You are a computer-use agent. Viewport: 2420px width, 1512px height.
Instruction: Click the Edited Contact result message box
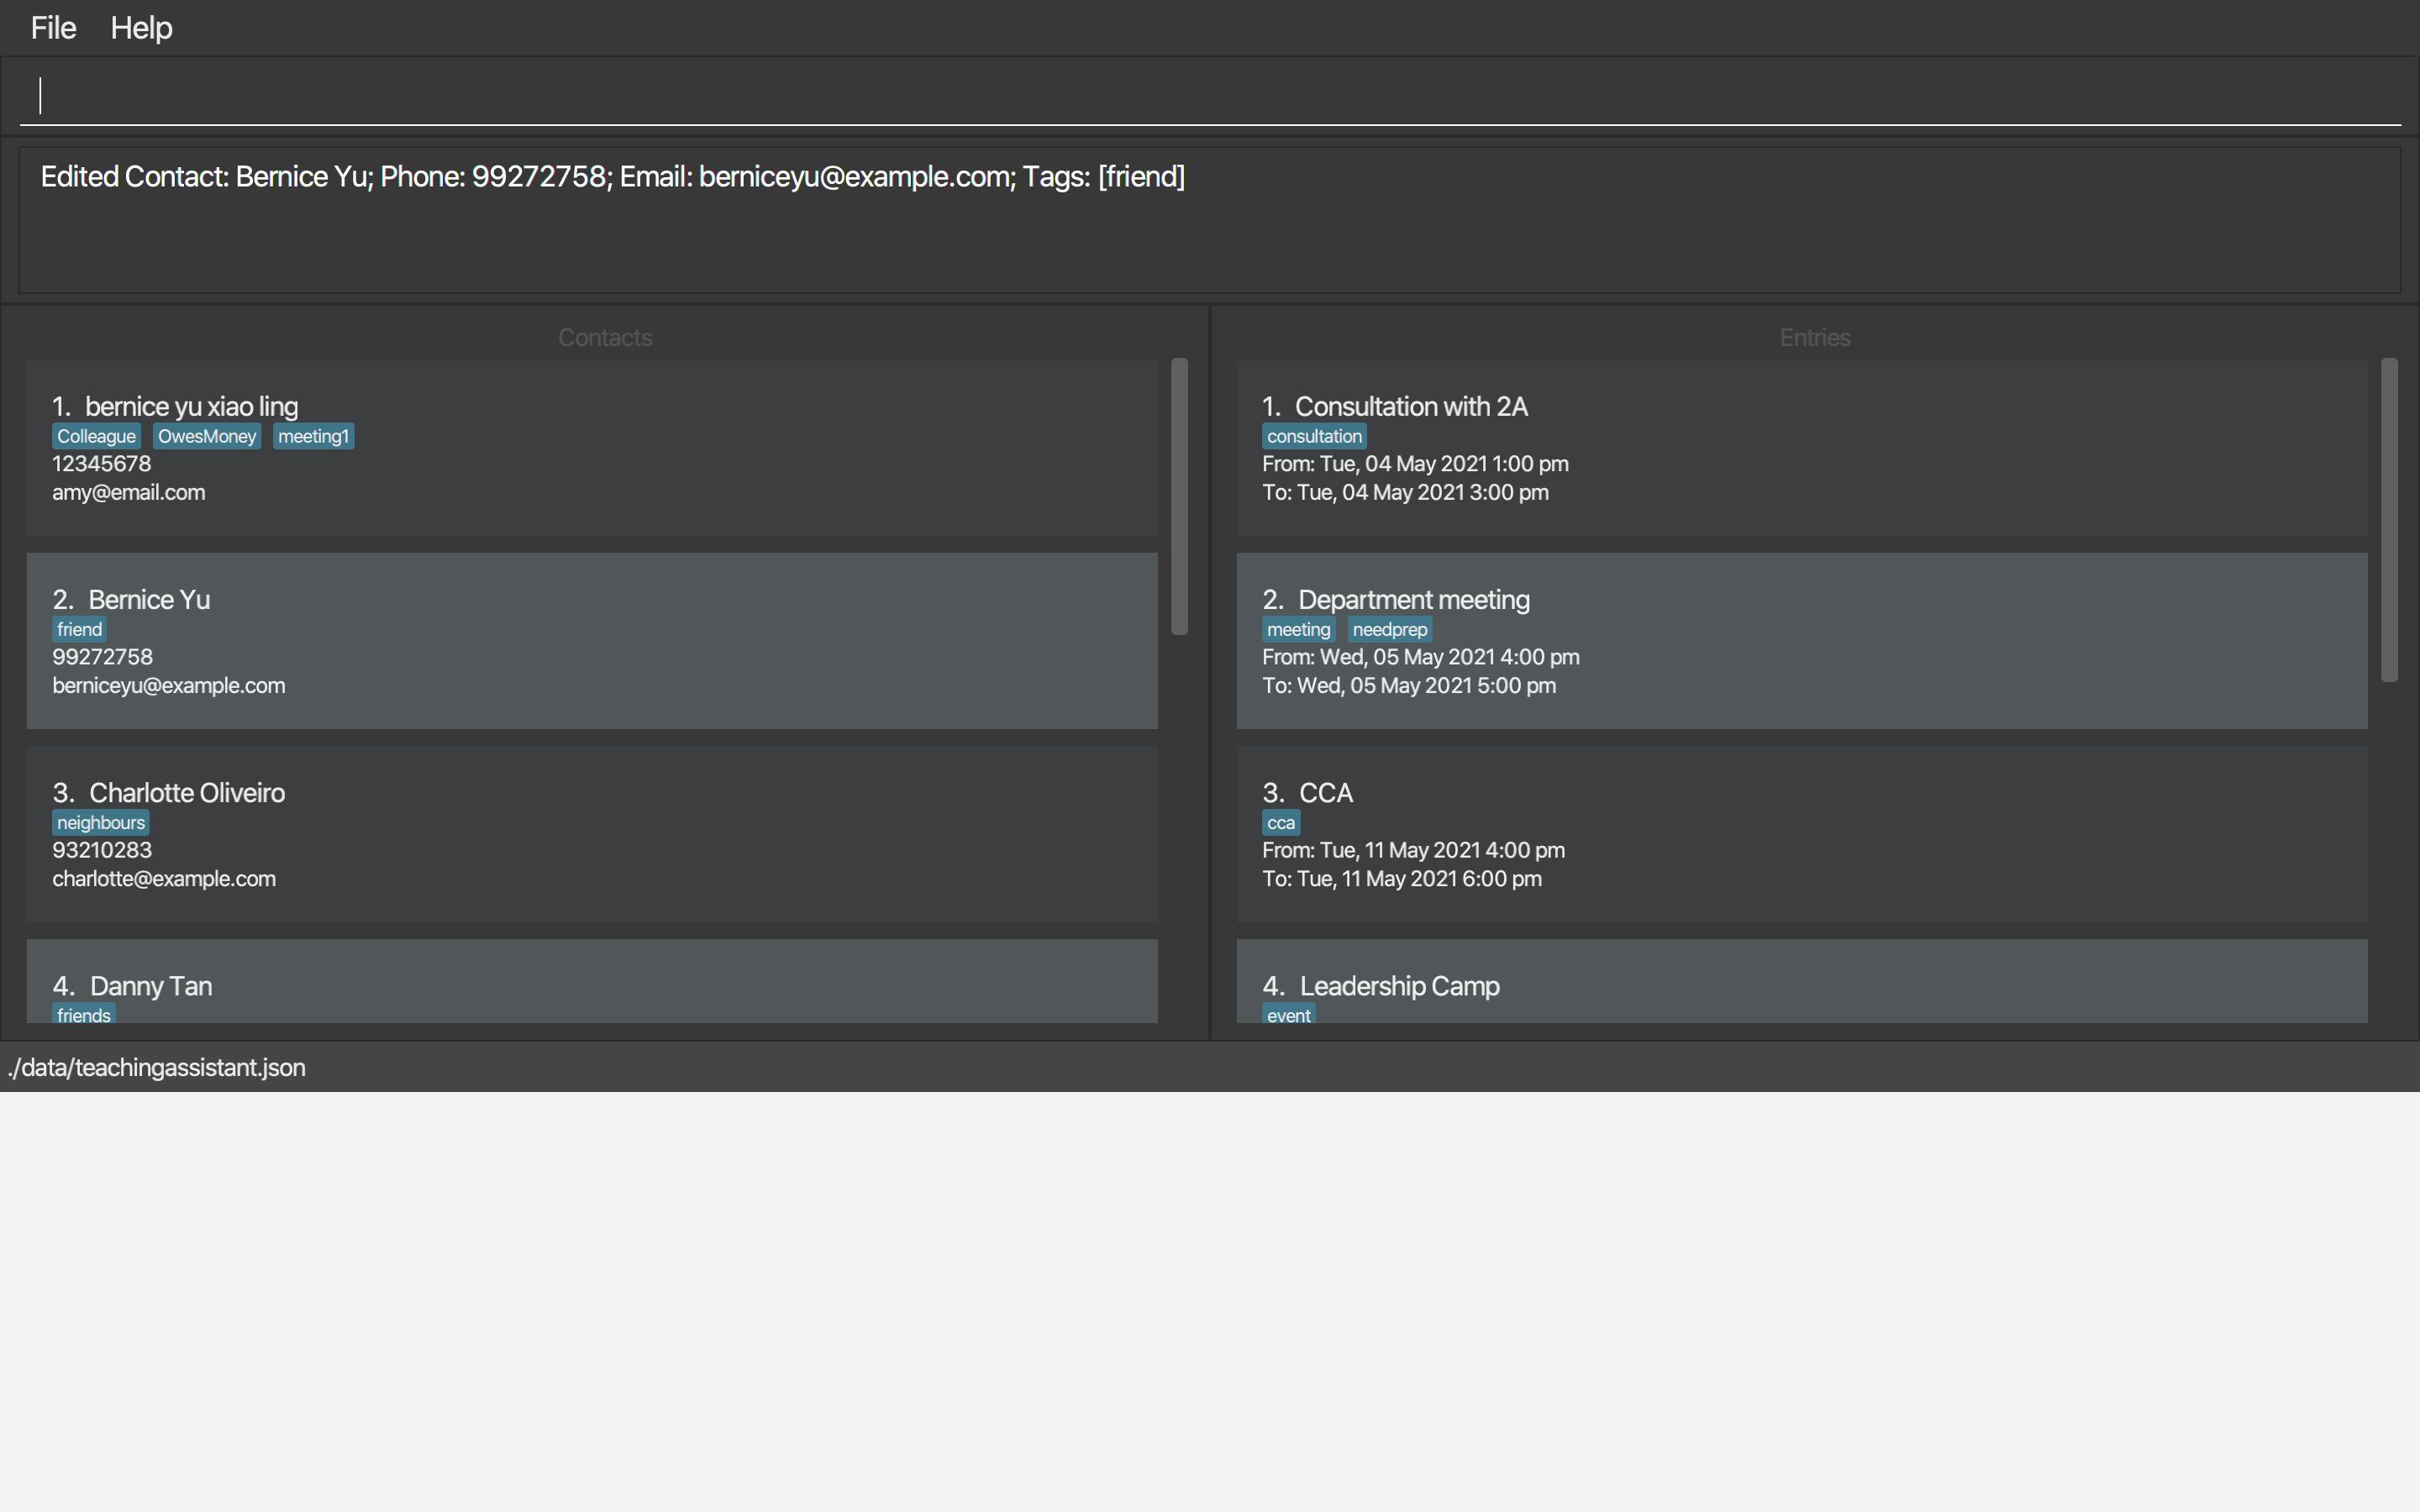(1208, 220)
